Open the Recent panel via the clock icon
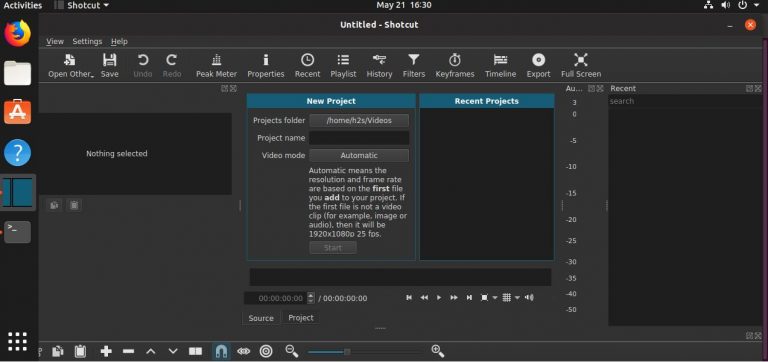 point(307,66)
